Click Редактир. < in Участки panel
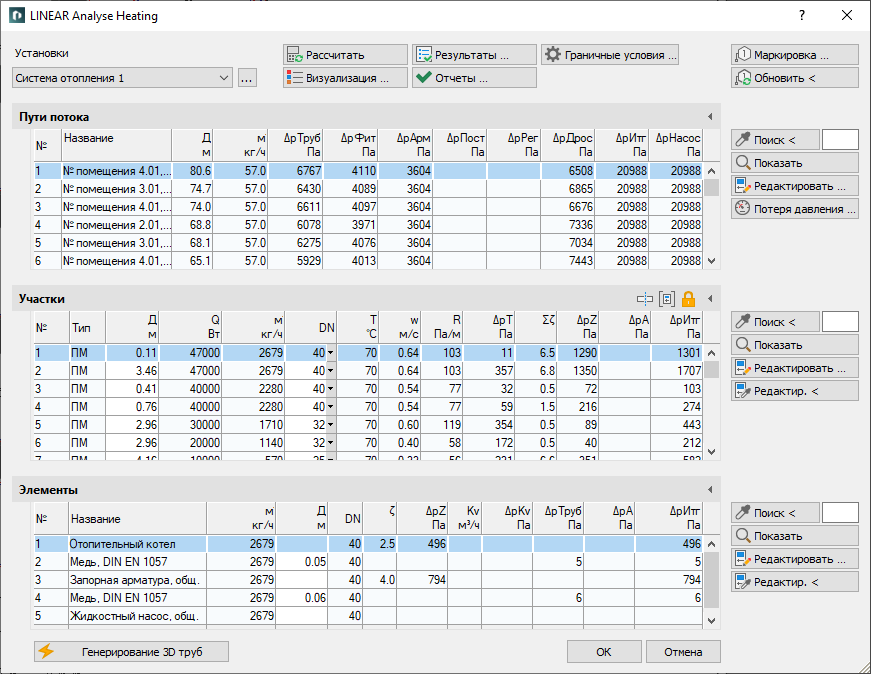This screenshot has height=674, width=871. tap(795, 391)
